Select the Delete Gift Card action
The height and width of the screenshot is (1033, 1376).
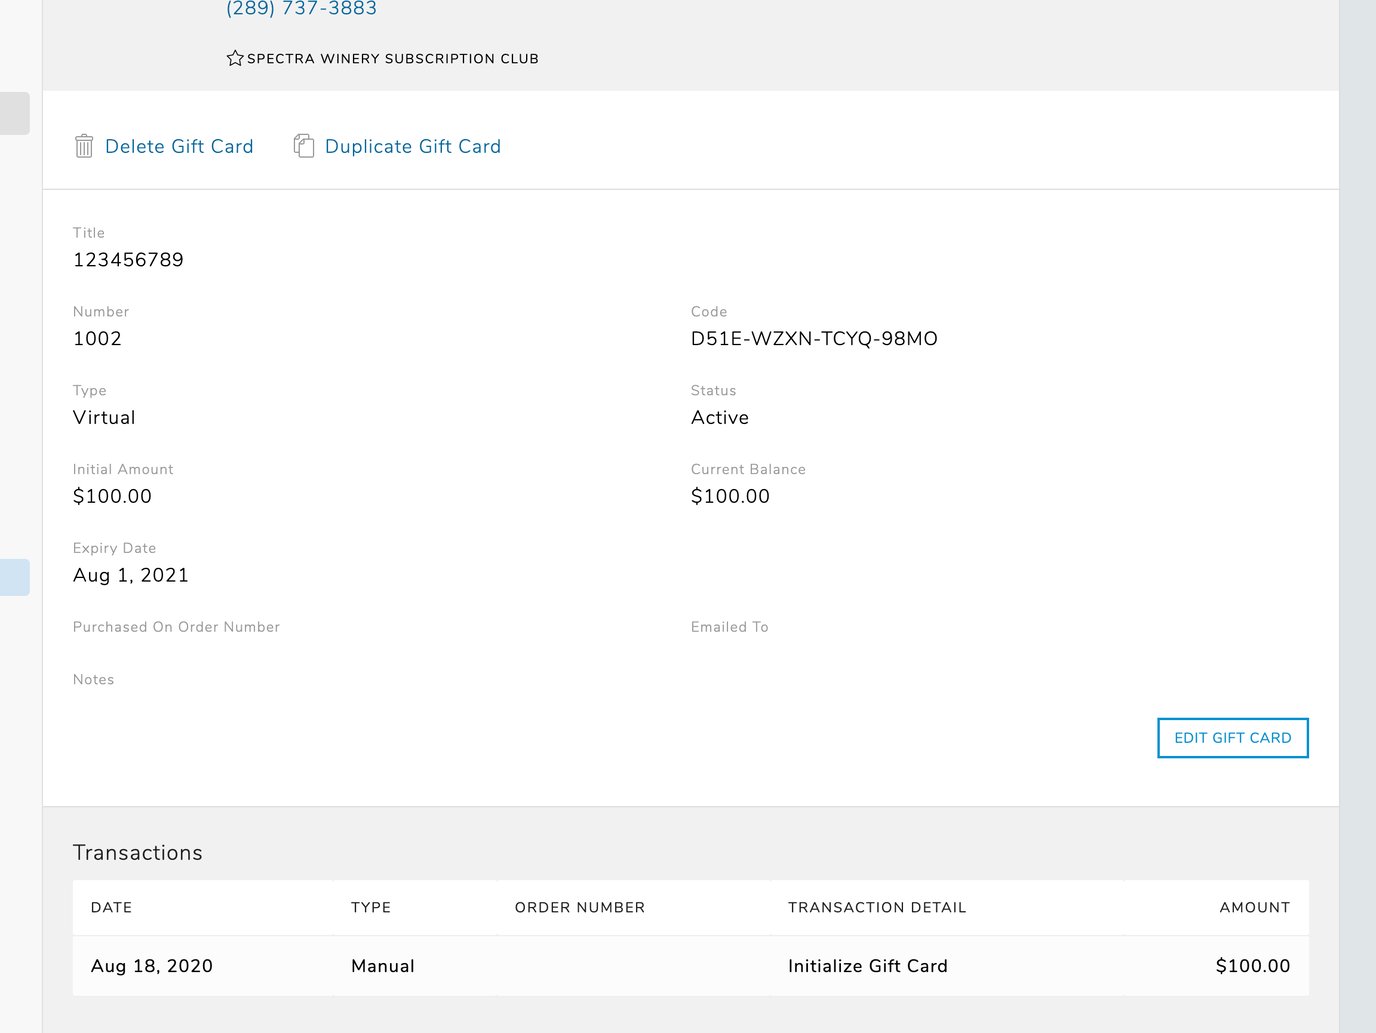coord(179,146)
